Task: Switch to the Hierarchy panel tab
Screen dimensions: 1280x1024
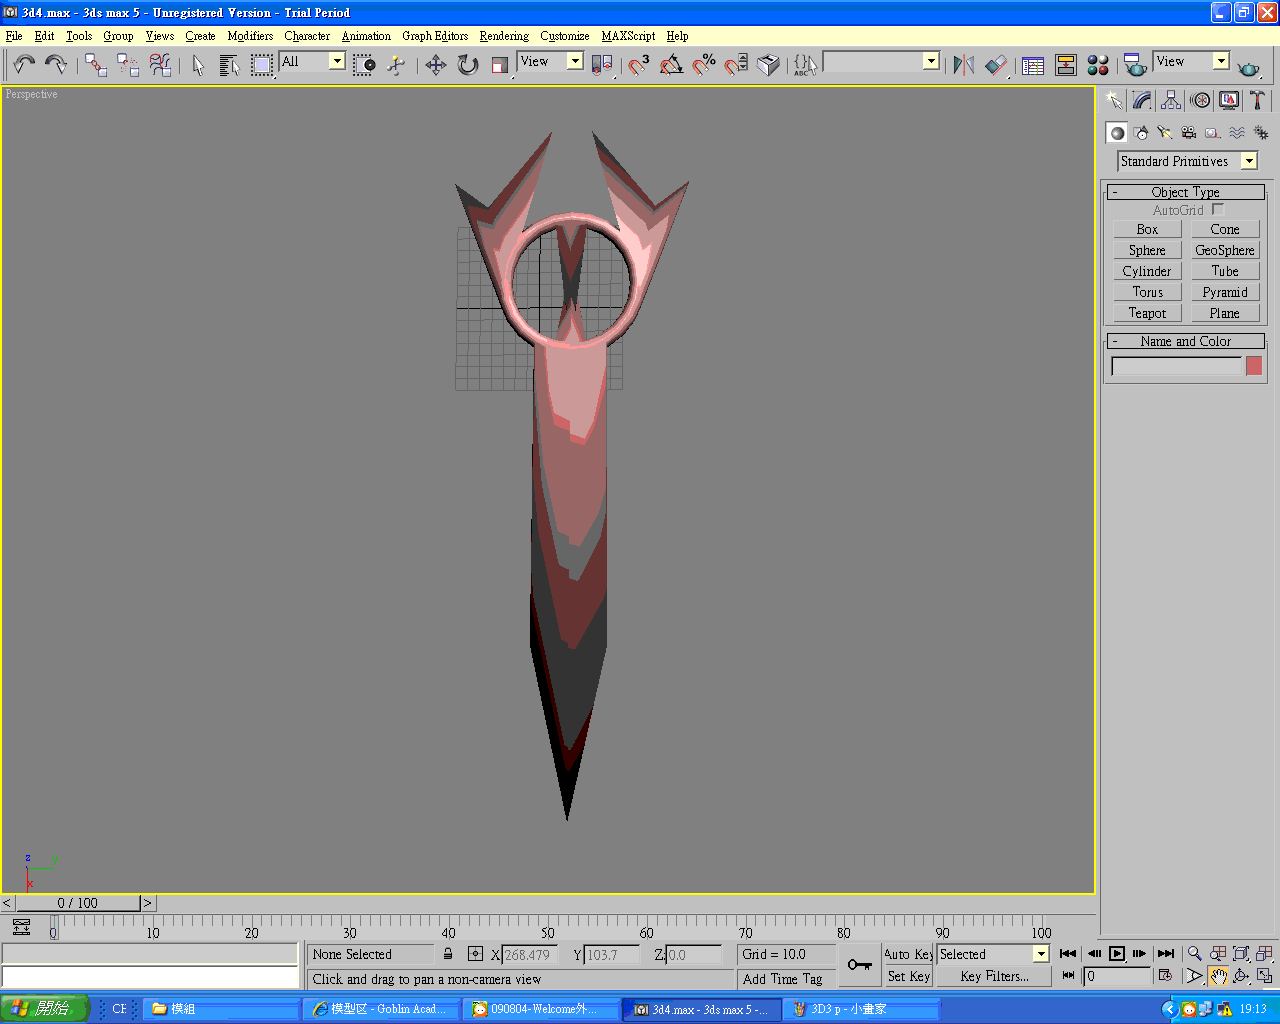Action: coord(1171,100)
